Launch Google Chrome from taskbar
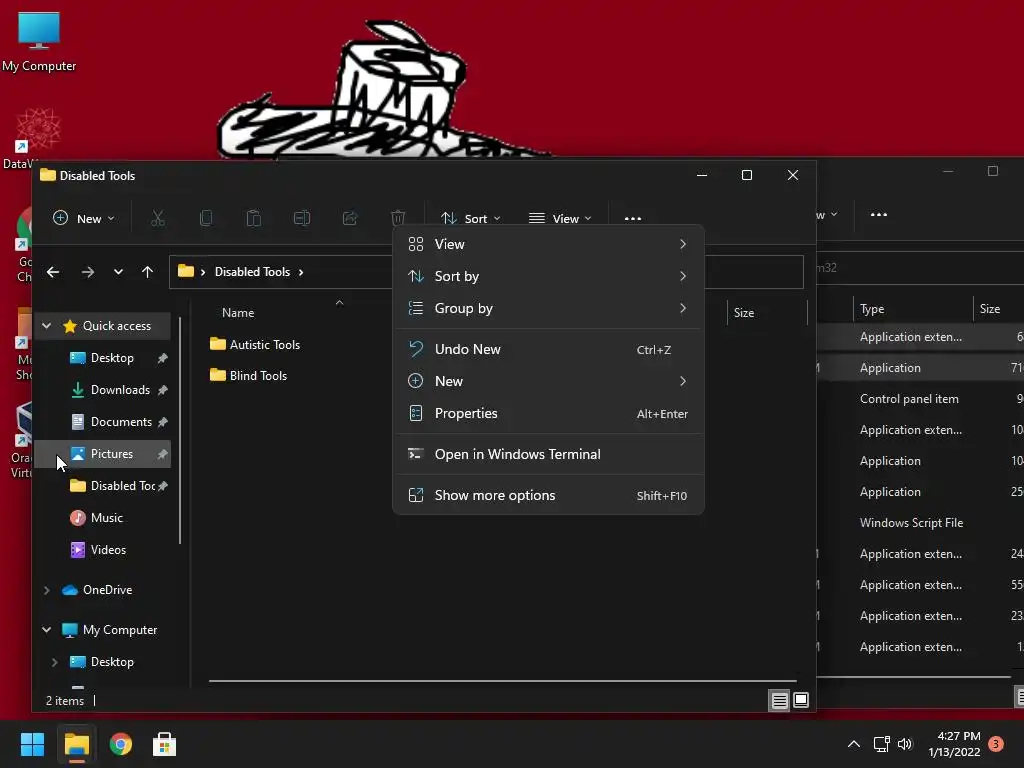Screen dimensions: 1024x768 click(121, 744)
